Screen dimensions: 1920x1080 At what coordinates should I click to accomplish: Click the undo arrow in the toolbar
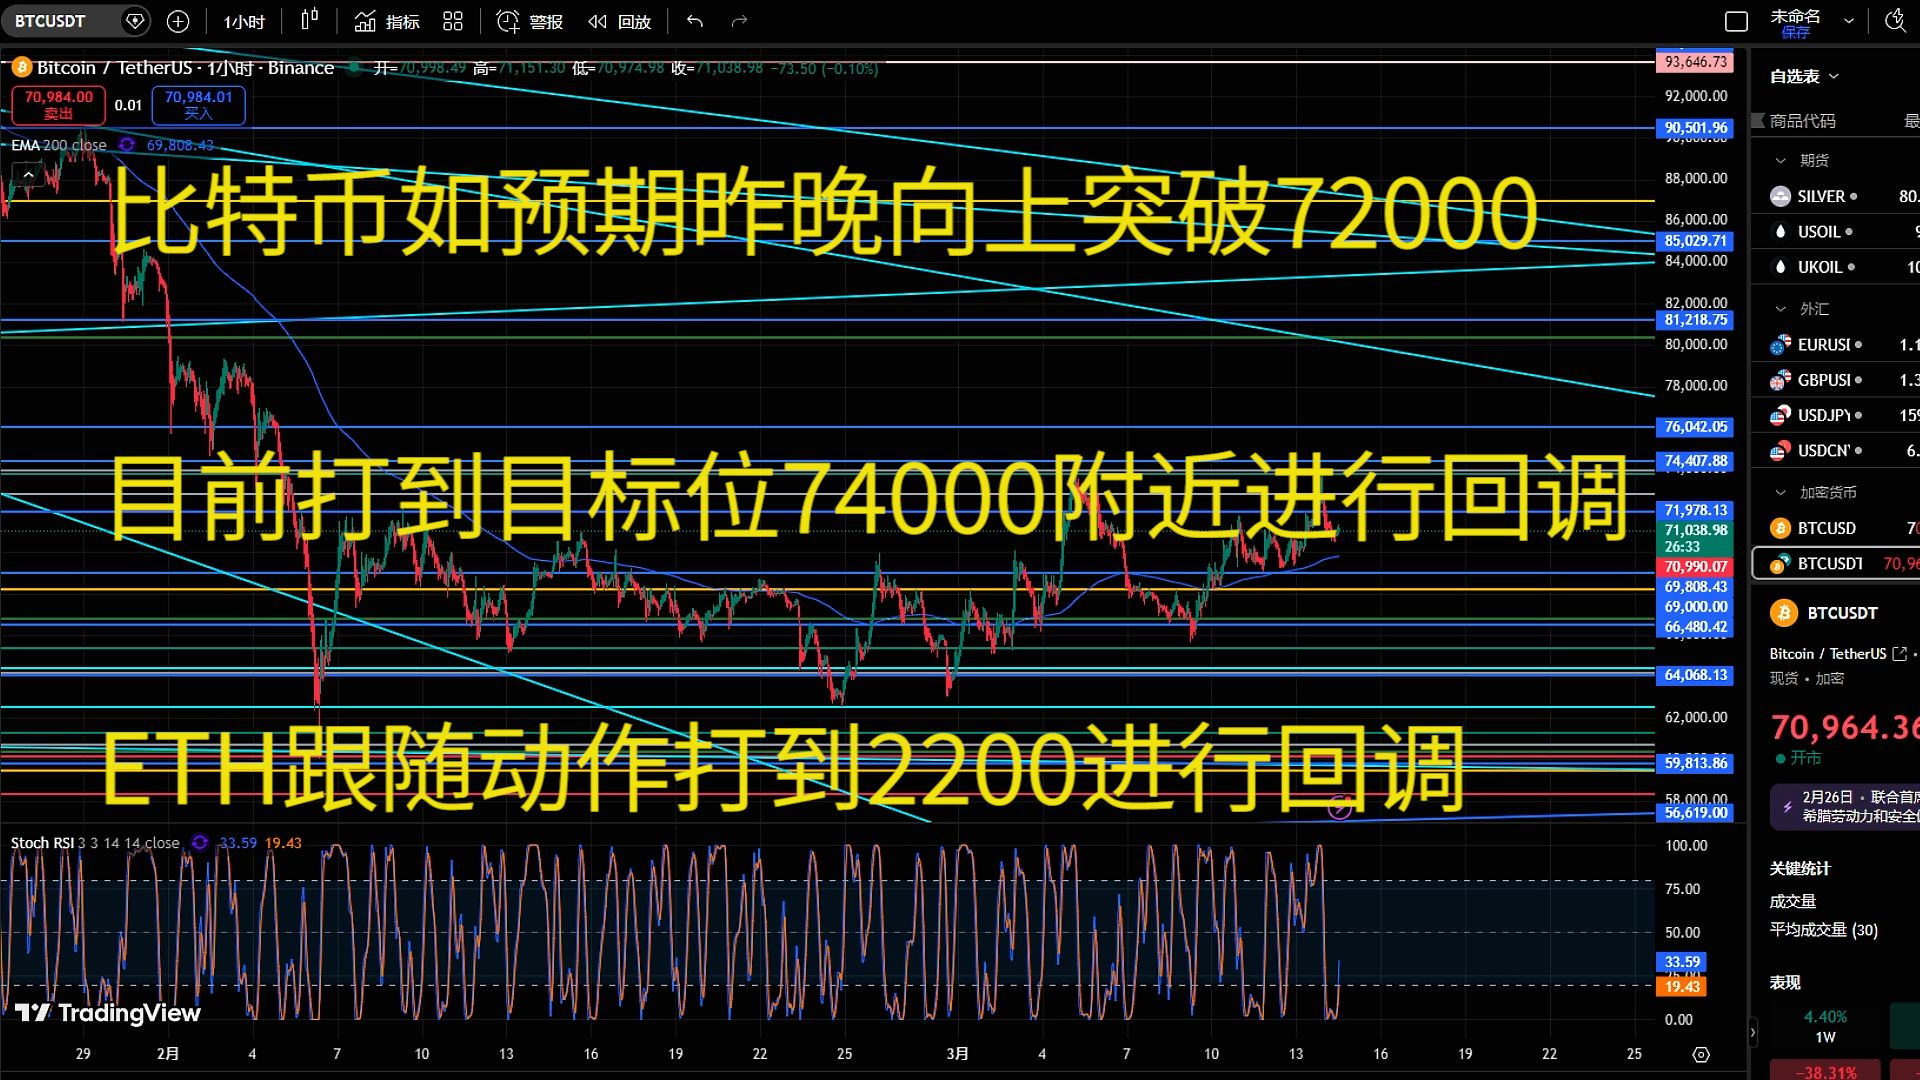tap(694, 21)
